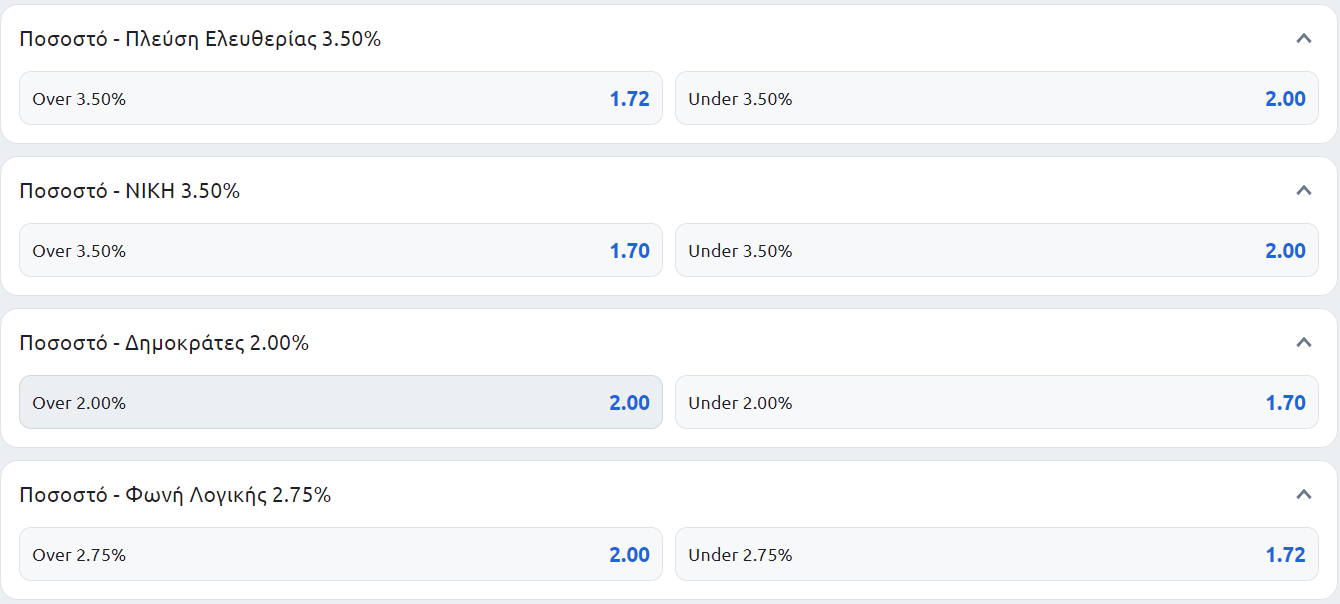Screen dimensions: 1340x604
Task: Select Under 3.50% for Πλεύση Ελευθερίας
Action: 997,98
